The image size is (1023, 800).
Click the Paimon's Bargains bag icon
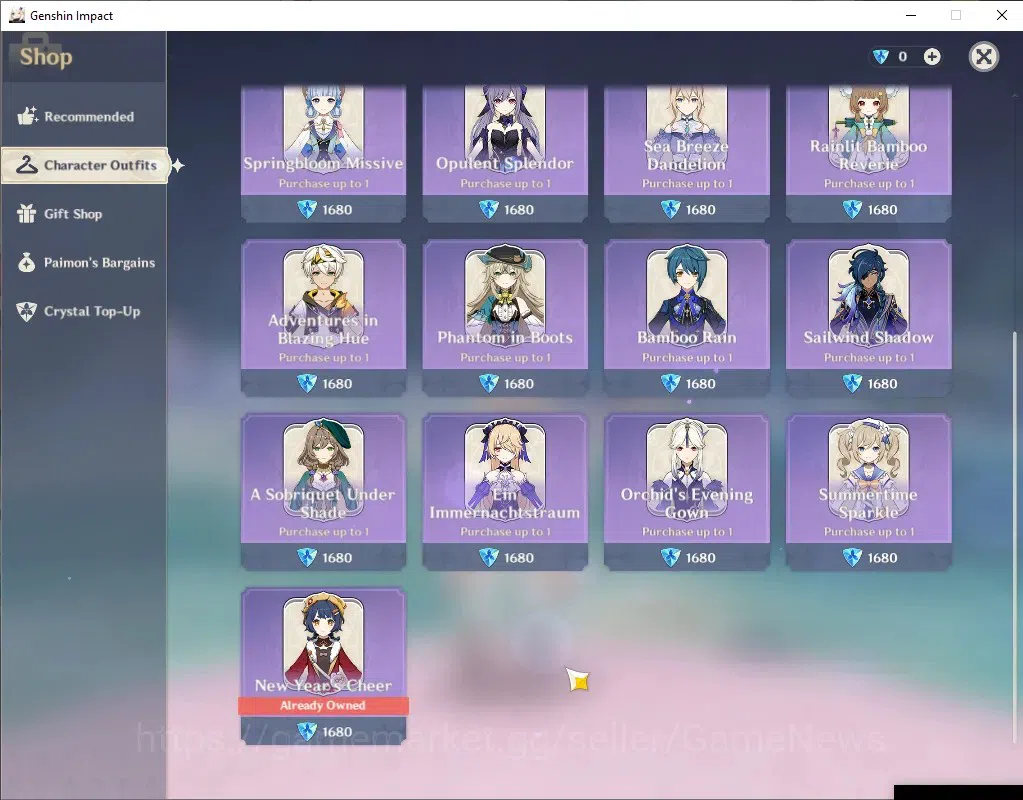point(27,262)
